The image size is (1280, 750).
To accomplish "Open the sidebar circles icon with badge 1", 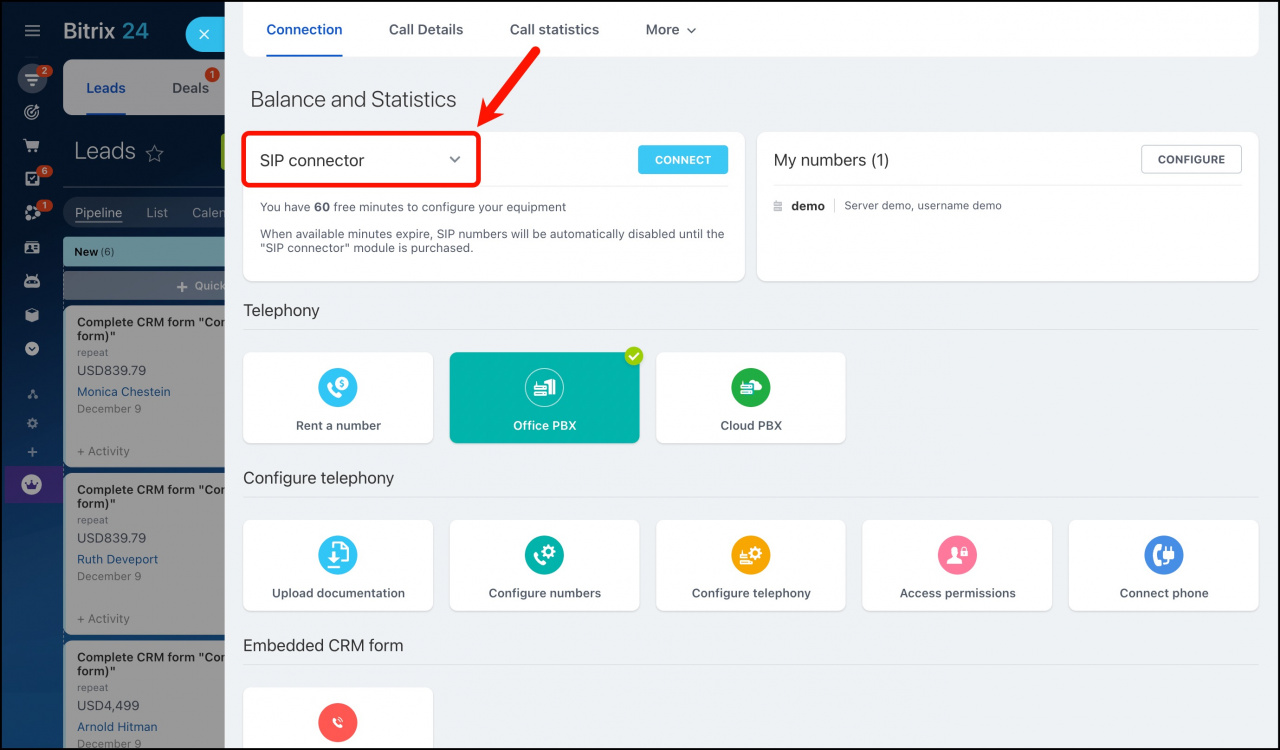I will [32, 213].
